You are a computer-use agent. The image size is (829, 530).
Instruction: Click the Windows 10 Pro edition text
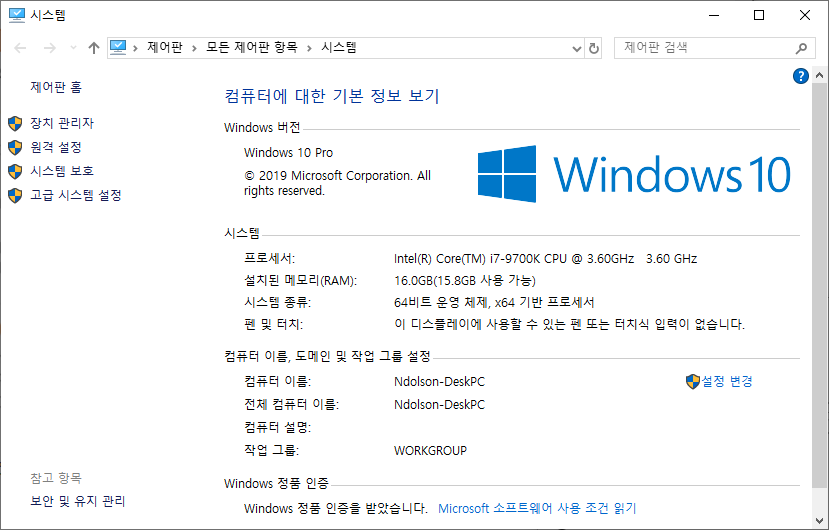288,153
